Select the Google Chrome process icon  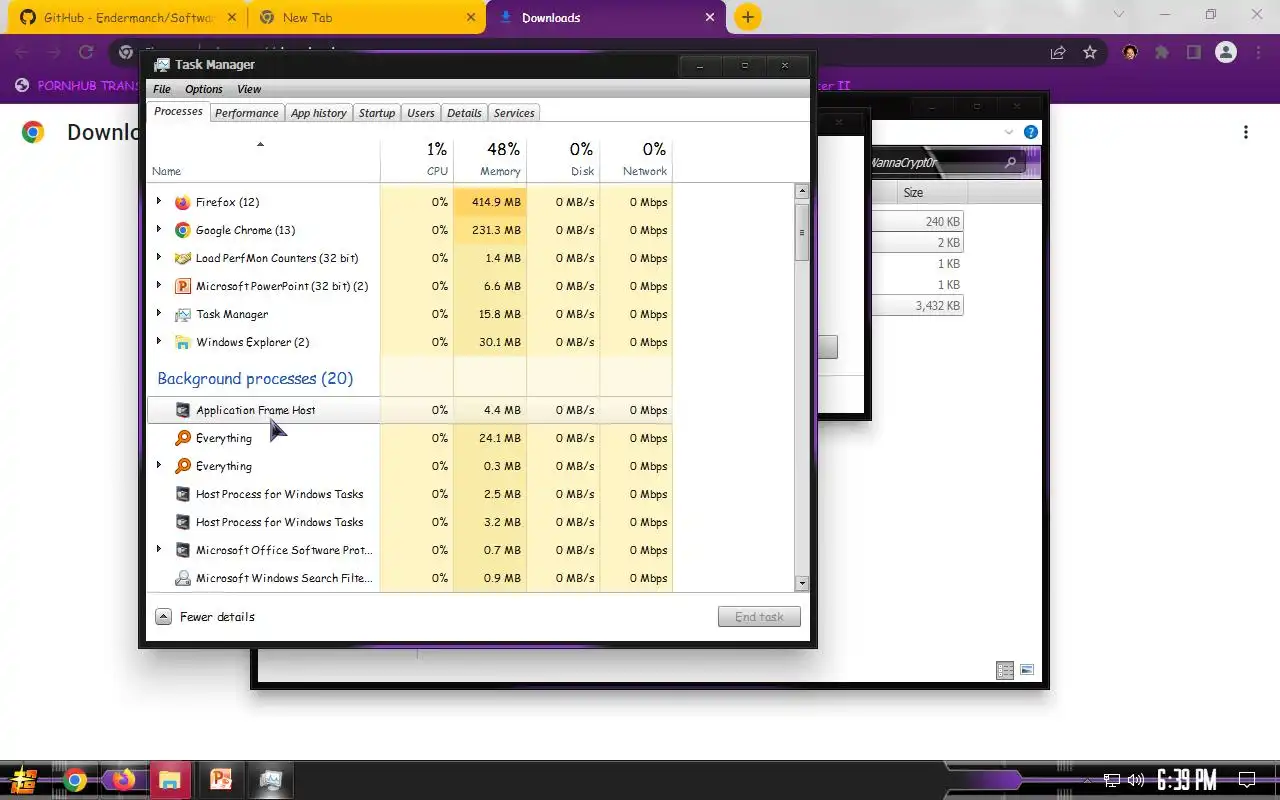coord(182,230)
